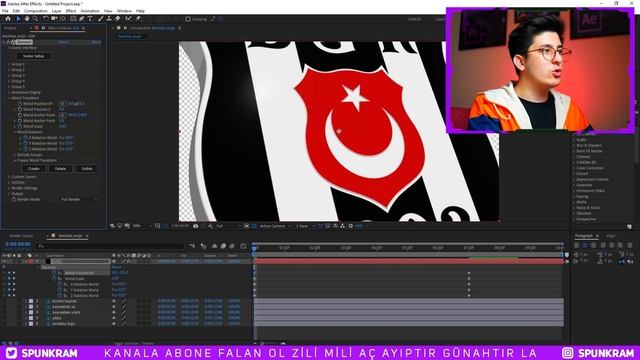Select the Clone Stamp tool
Screen dimensions: 640x360
(x=109, y=19)
